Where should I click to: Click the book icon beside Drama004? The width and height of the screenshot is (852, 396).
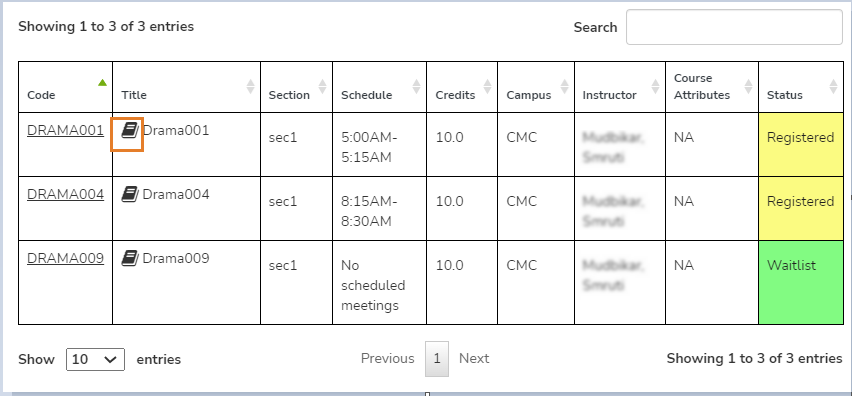(129, 194)
